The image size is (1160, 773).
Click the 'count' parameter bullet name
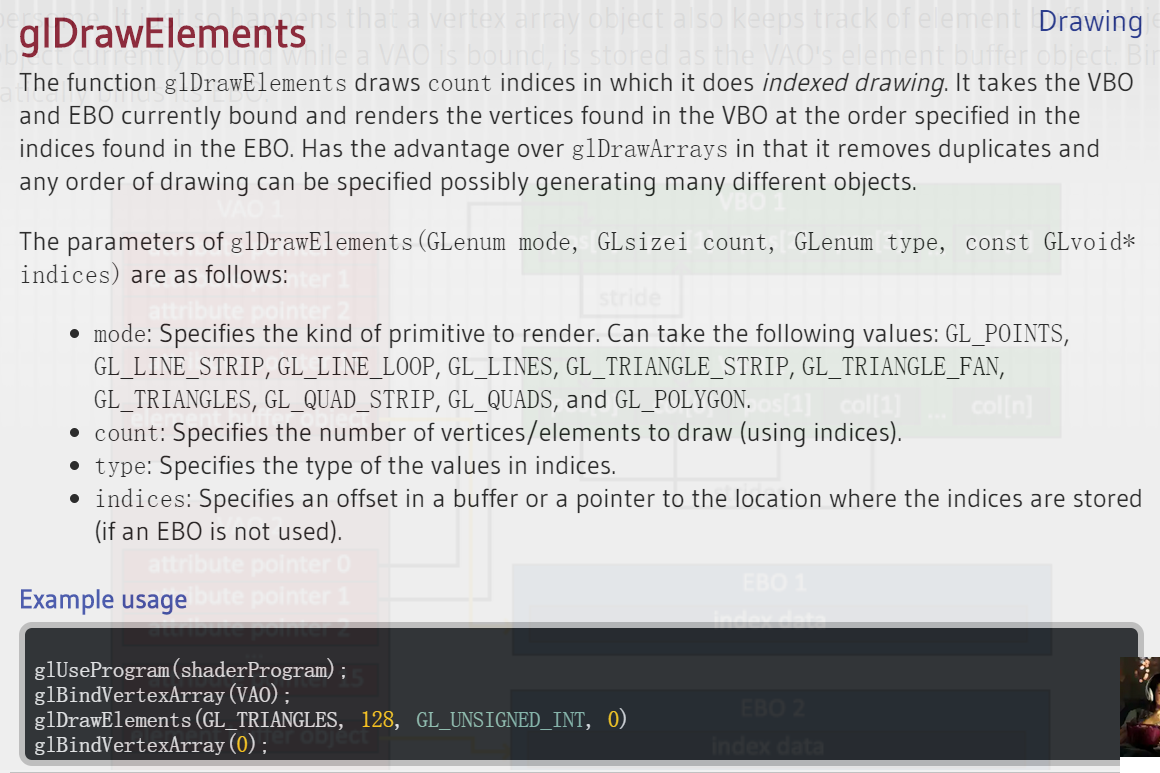click(x=127, y=433)
